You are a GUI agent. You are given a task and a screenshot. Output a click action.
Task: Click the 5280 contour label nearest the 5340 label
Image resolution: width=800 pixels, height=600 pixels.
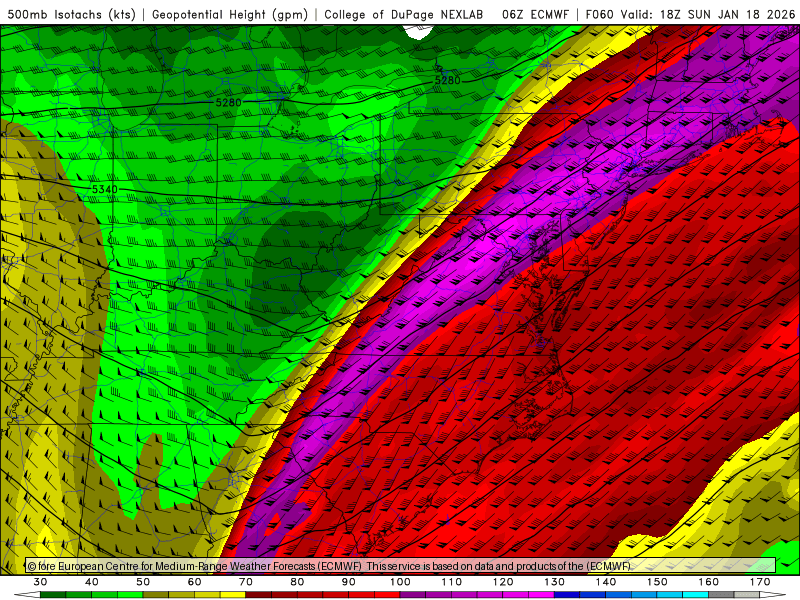coord(228,103)
